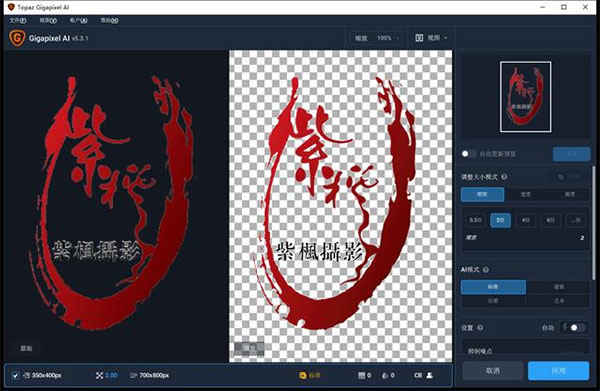Open the third menu bar item
600x391 pixels.
79,20
